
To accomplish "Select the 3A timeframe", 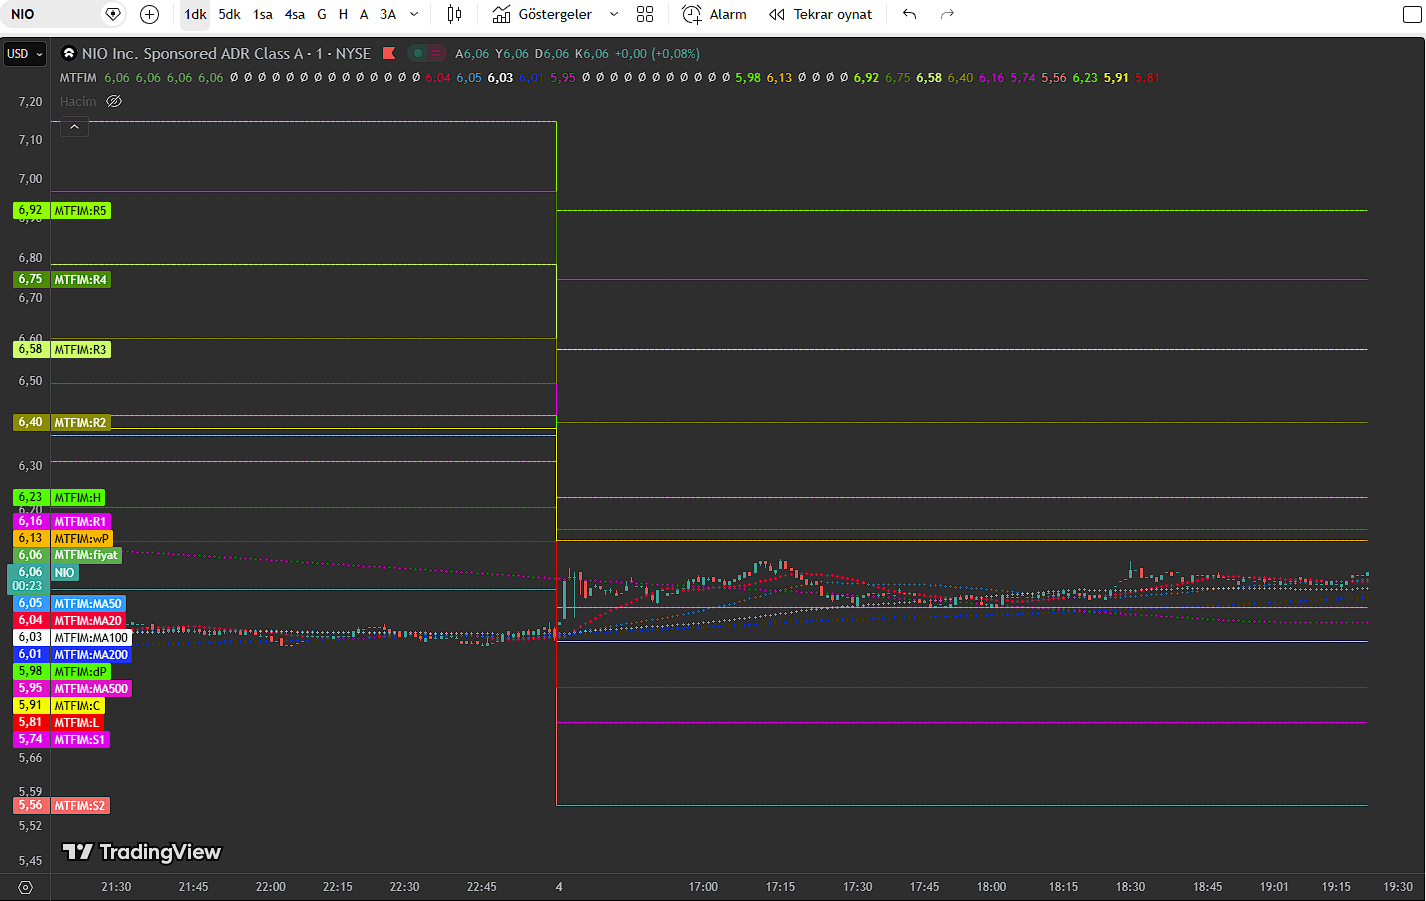I will click(388, 14).
